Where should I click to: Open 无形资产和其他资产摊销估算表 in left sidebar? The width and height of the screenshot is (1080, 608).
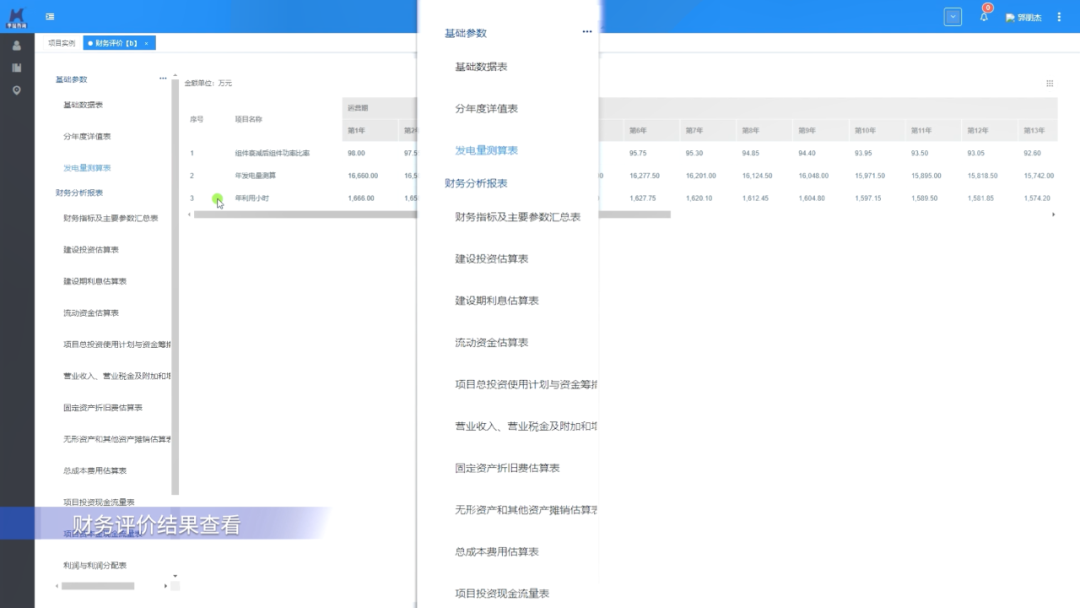(x=116, y=439)
